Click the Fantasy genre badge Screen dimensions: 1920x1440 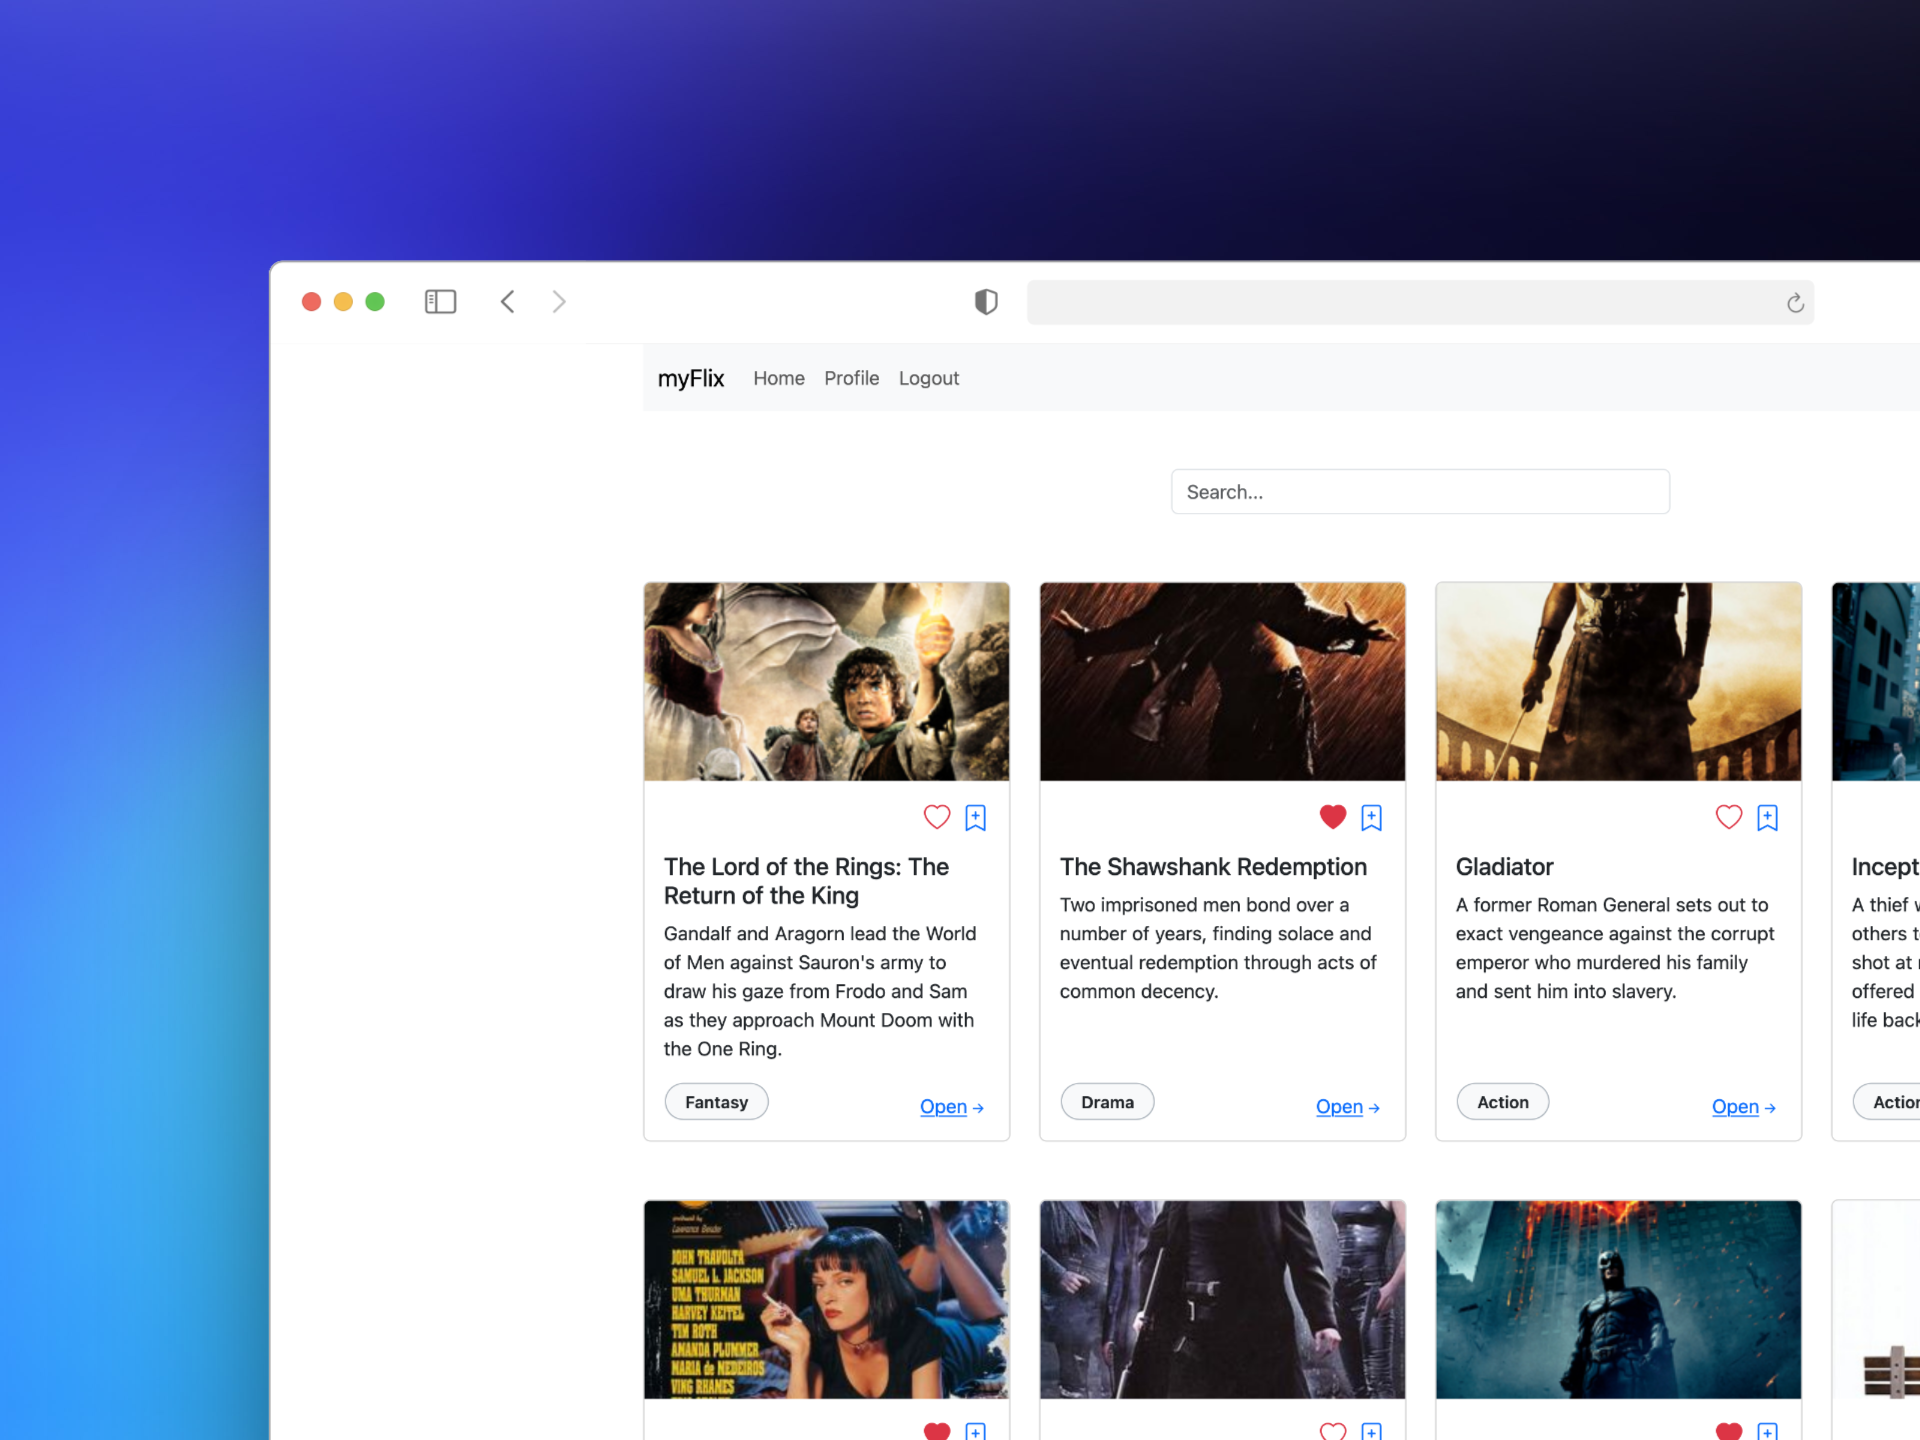[717, 1102]
